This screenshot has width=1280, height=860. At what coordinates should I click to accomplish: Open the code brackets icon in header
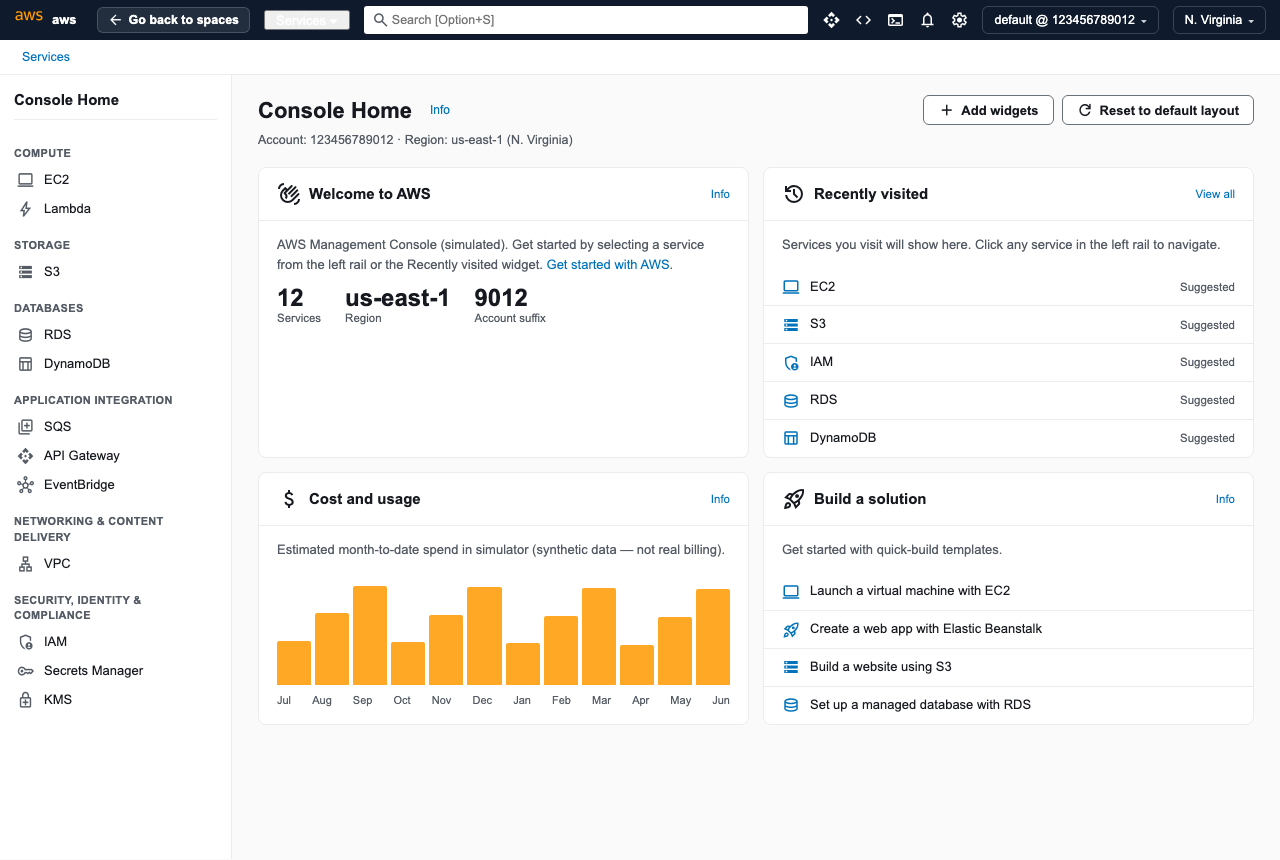click(863, 20)
